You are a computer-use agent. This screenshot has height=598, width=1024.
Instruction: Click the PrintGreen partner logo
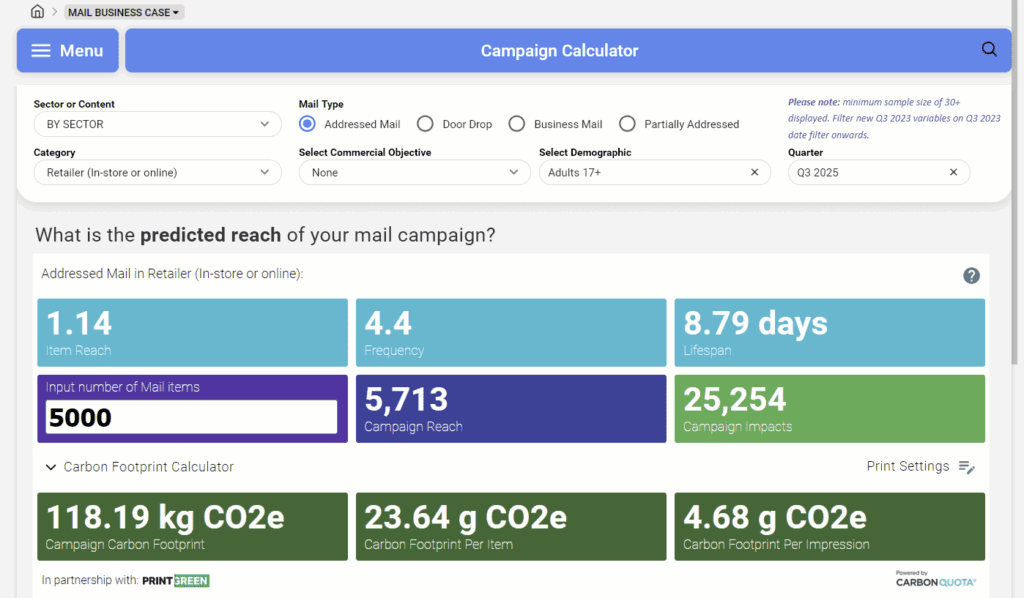pyautogui.click(x=176, y=580)
